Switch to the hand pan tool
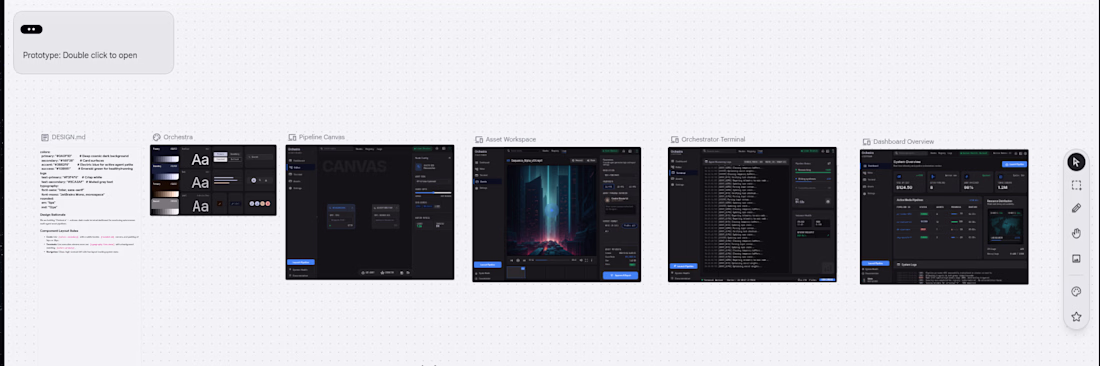 (x=1076, y=233)
